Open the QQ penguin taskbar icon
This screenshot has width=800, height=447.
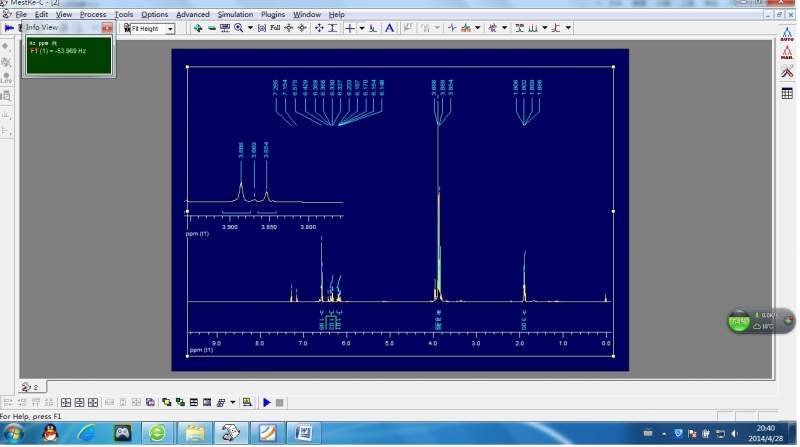[x=49, y=434]
